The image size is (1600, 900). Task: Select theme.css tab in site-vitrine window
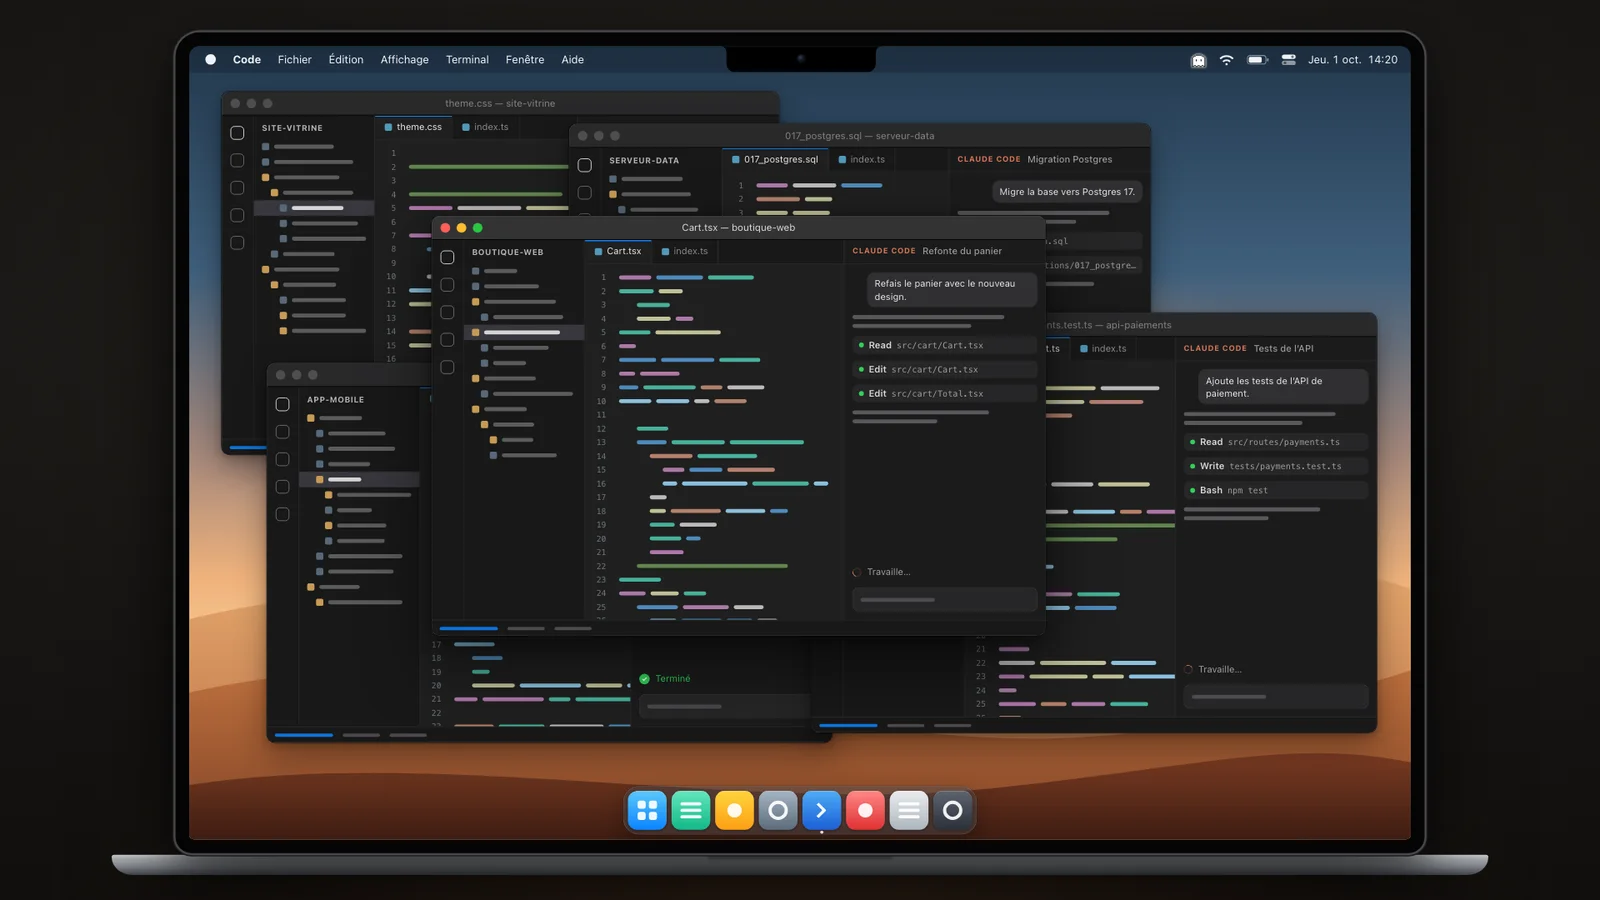point(413,127)
